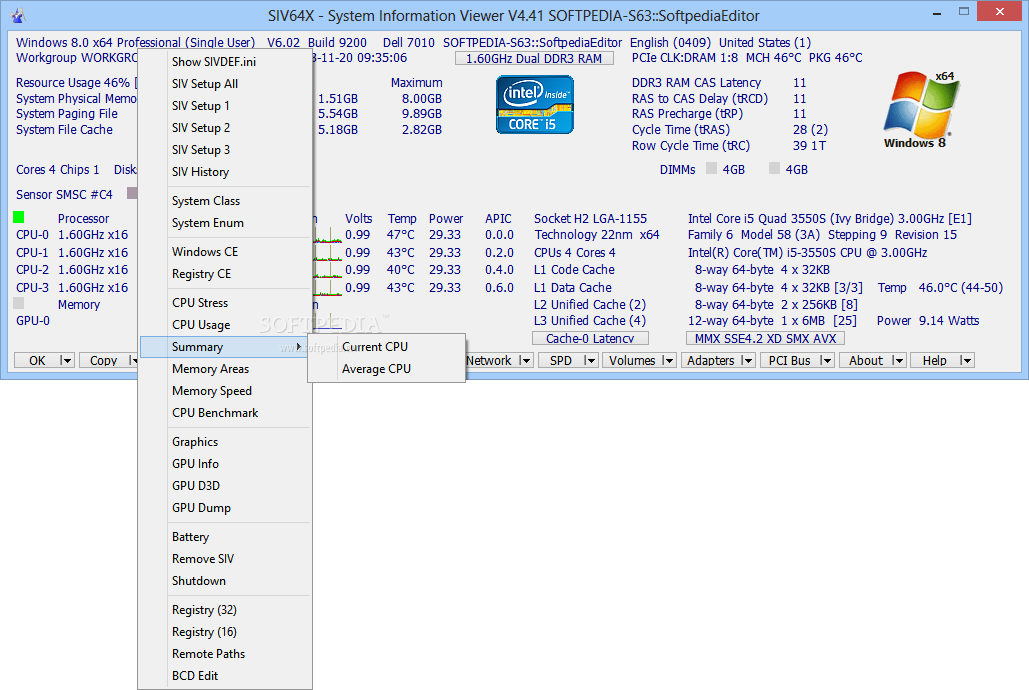Choose SIV Setup 2 menu entry
Viewport: 1029px width, 690px height.
tap(225, 128)
